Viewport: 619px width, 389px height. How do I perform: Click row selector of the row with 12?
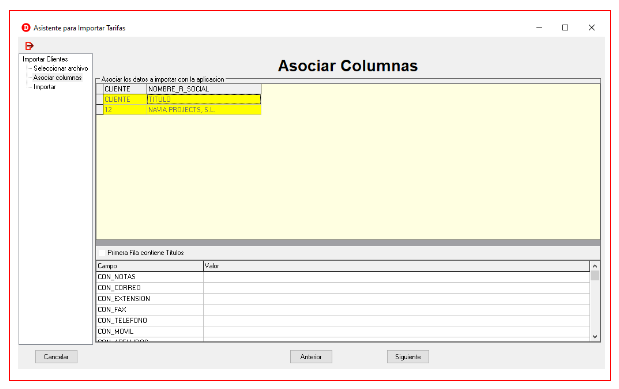point(99,109)
